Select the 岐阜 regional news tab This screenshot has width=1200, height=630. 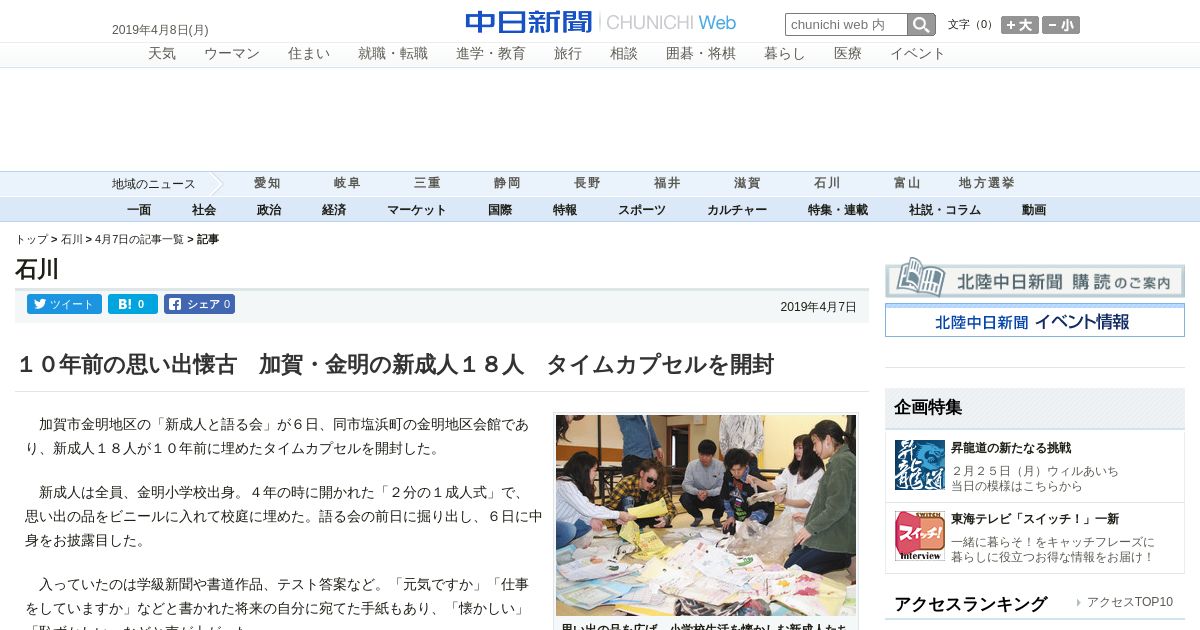[347, 183]
